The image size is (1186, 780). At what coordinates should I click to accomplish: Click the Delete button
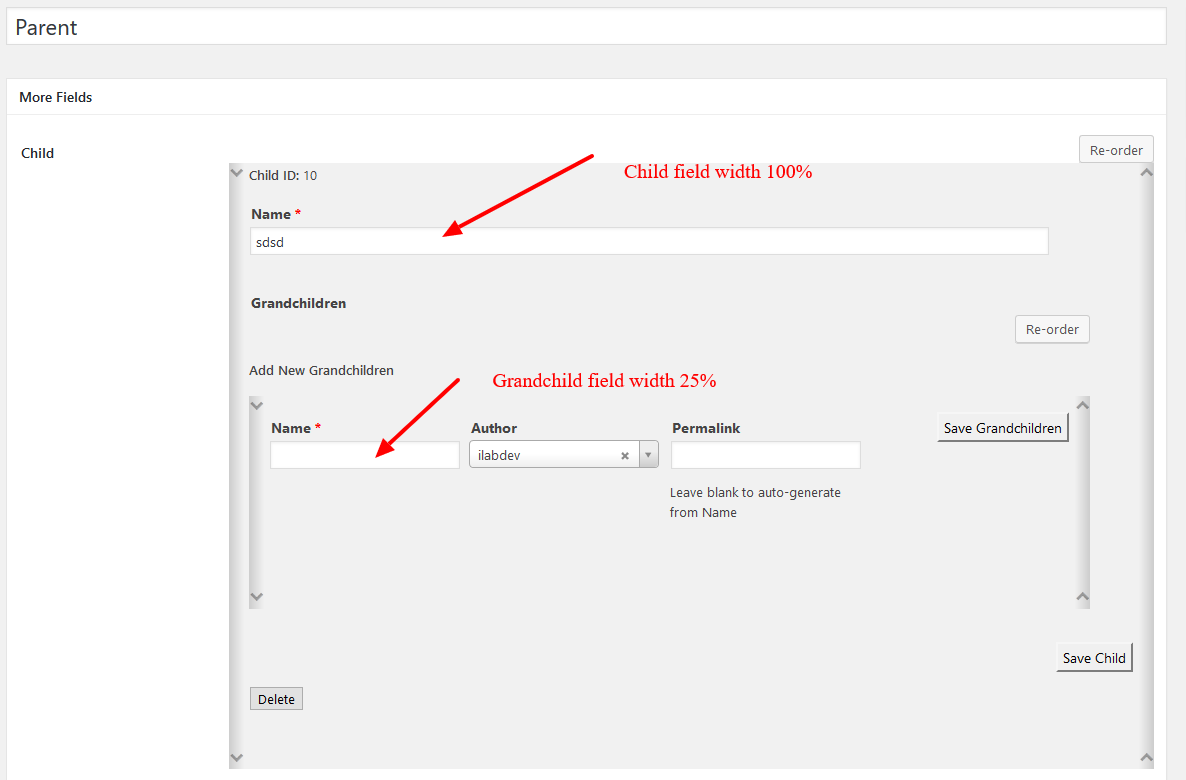276,699
